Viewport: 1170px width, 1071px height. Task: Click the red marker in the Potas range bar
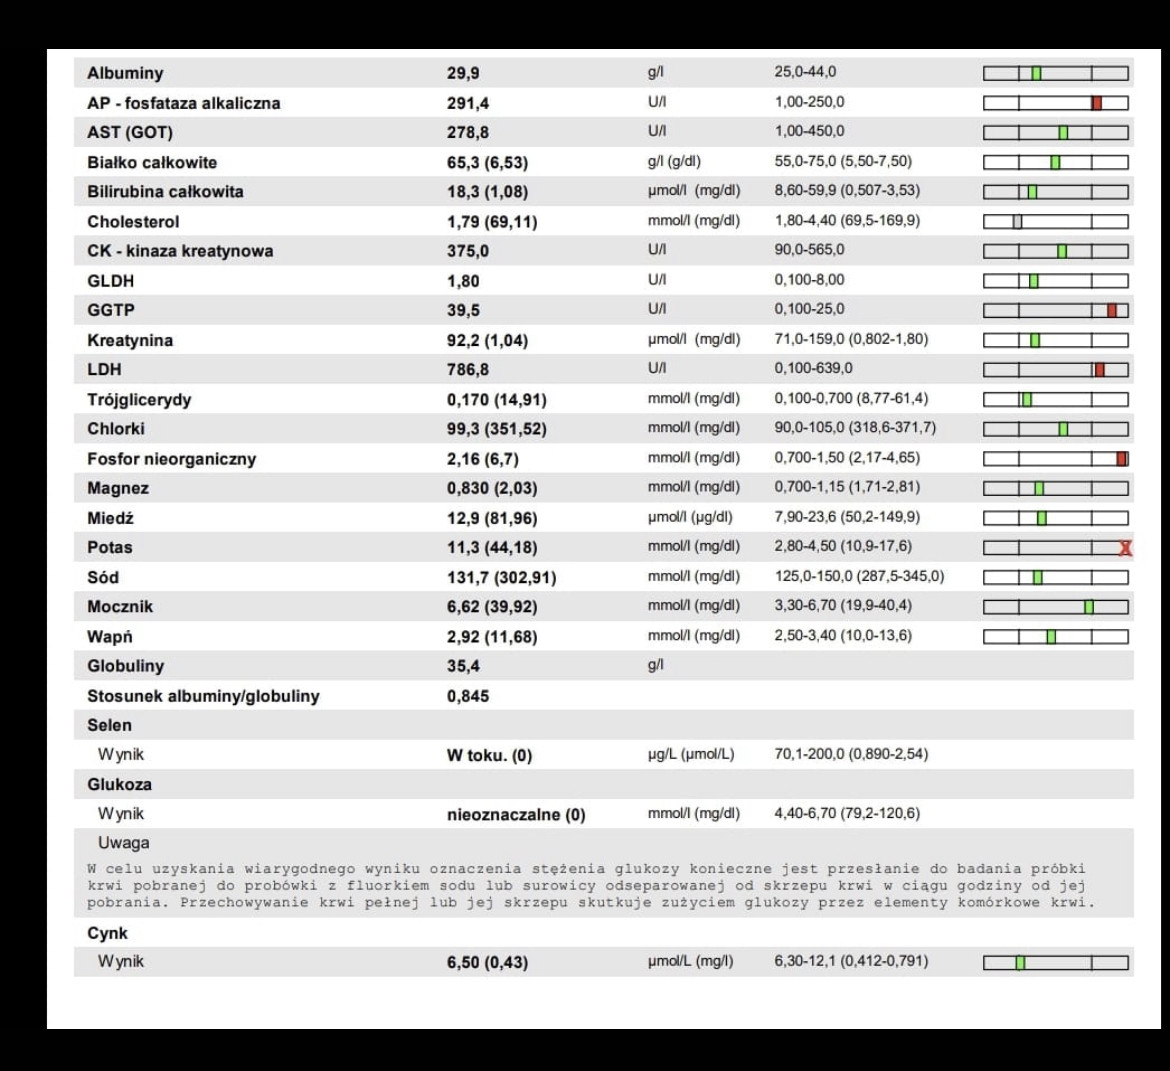click(x=1125, y=548)
